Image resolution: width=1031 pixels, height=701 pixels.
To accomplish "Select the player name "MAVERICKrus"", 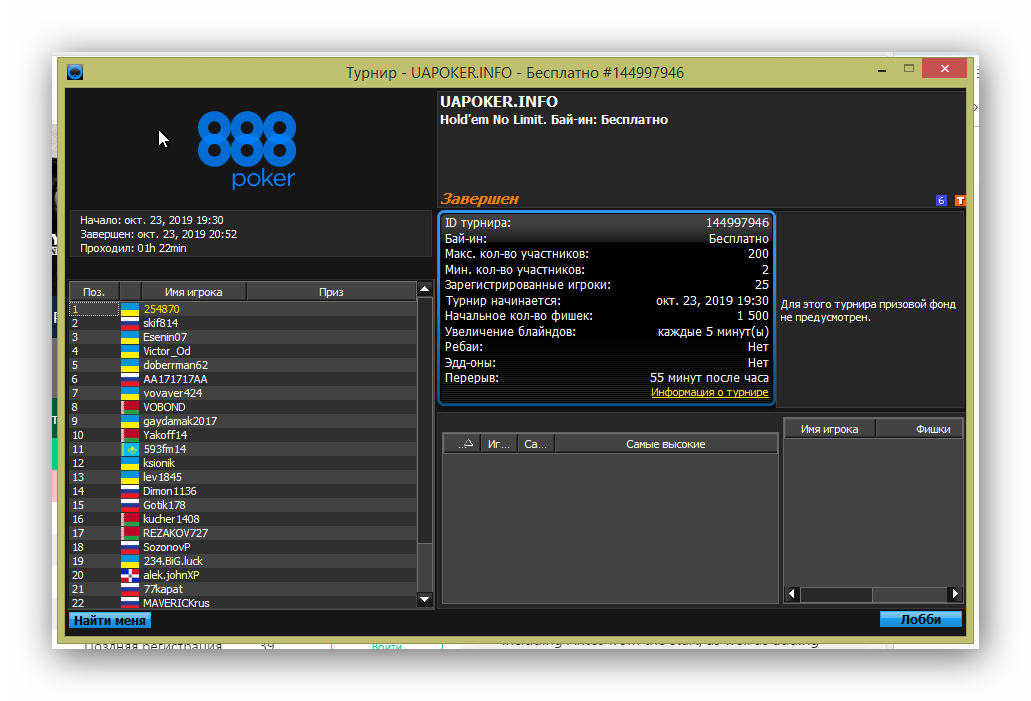I will [x=176, y=603].
